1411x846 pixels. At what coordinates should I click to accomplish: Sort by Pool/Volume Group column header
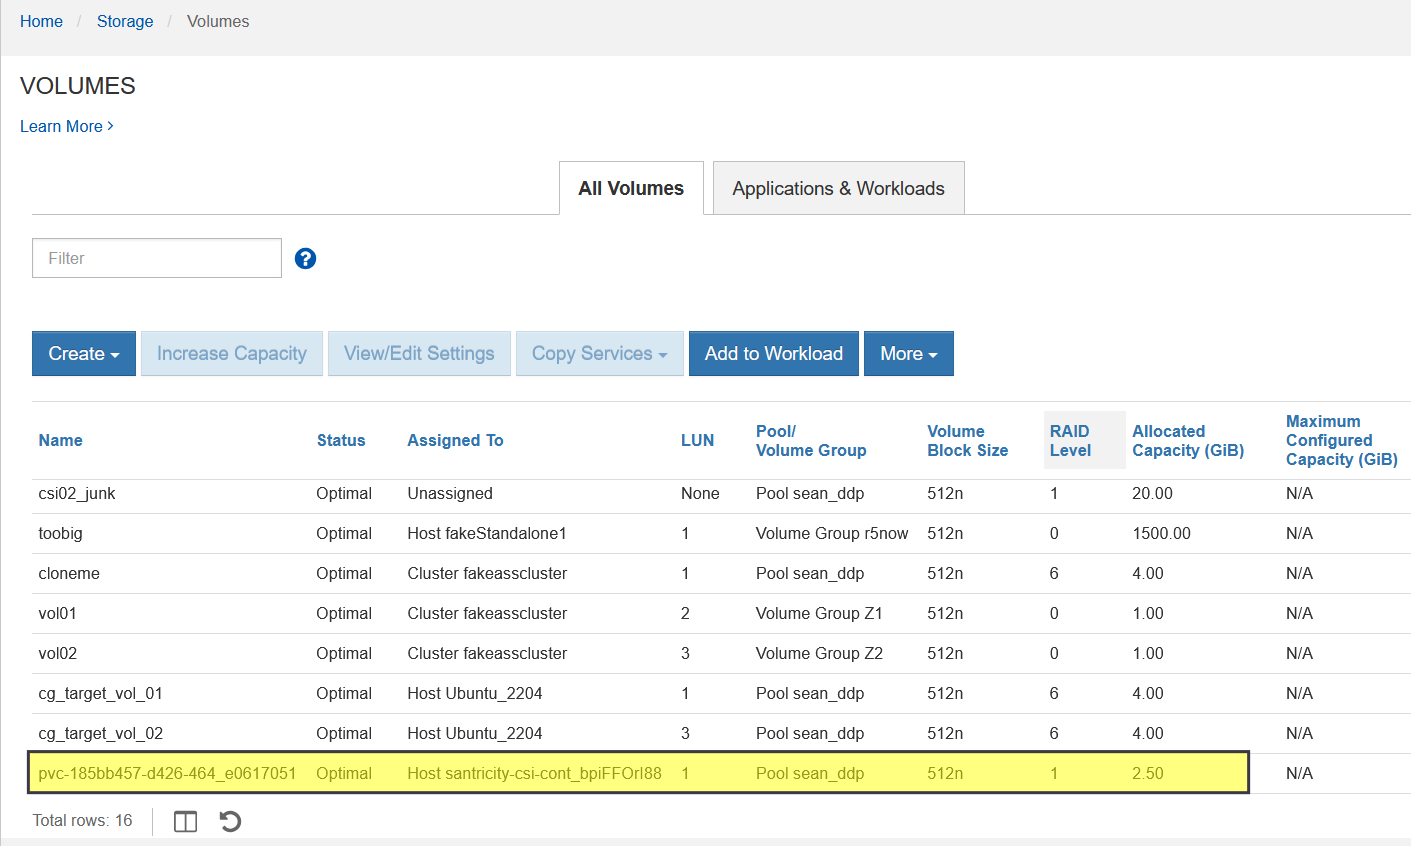point(811,441)
